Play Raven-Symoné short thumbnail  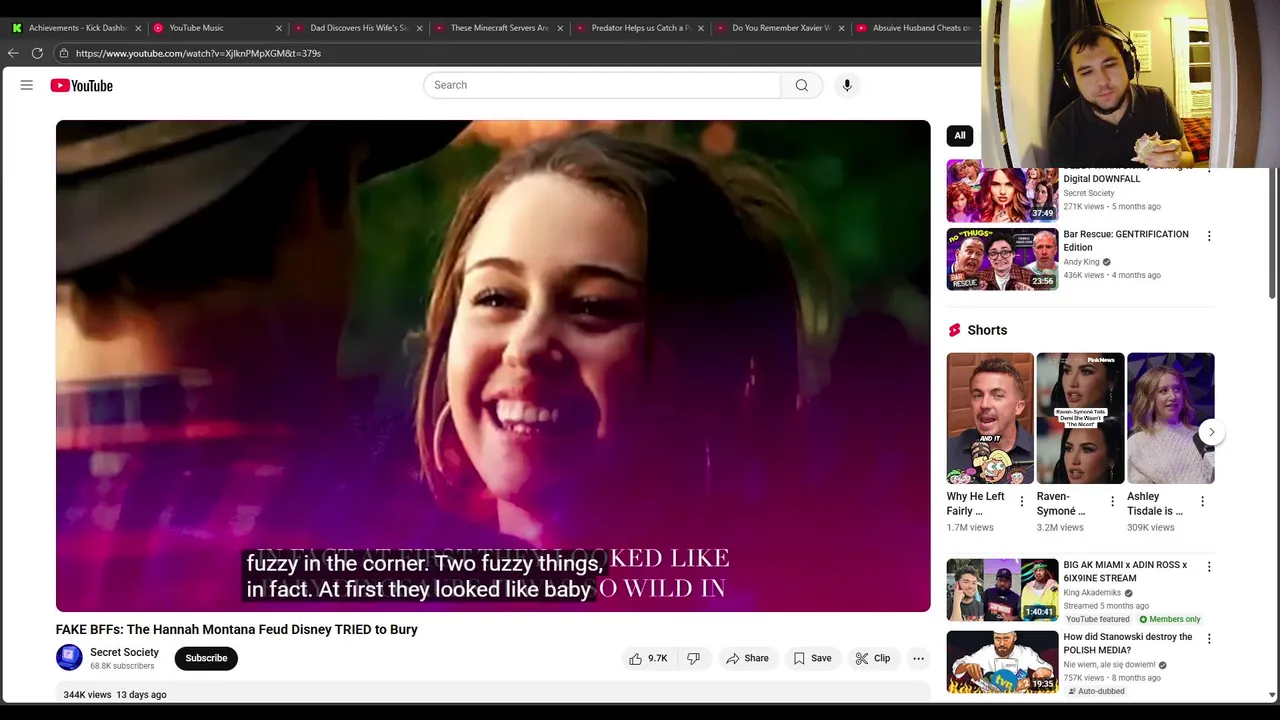1080,418
